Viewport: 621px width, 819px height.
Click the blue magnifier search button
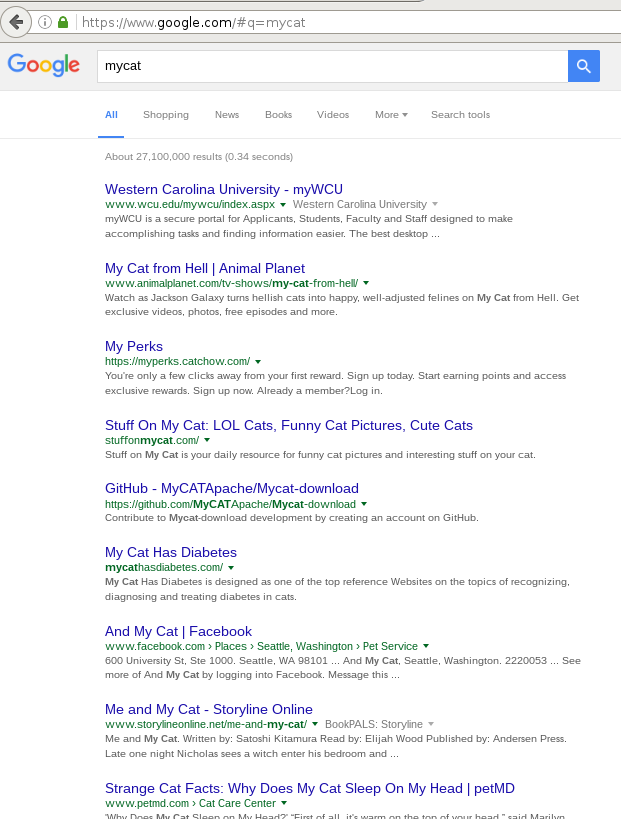[584, 66]
